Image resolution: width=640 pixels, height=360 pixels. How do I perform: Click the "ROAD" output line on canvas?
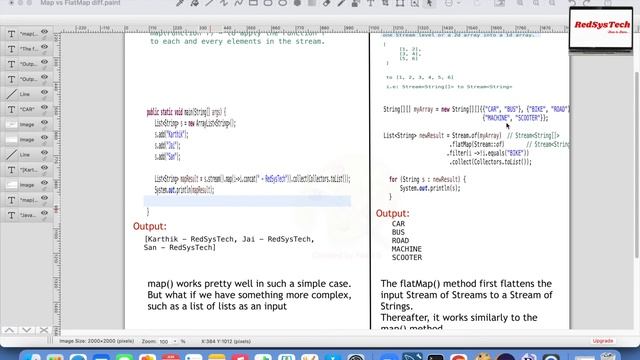[400, 241]
